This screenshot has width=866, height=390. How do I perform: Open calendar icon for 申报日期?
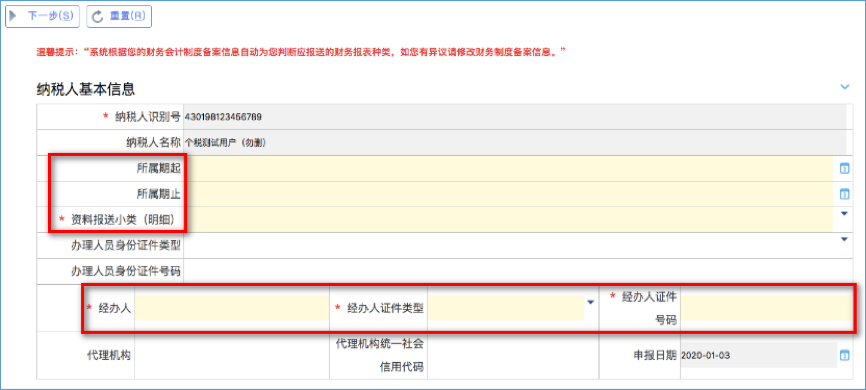(844, 355)
